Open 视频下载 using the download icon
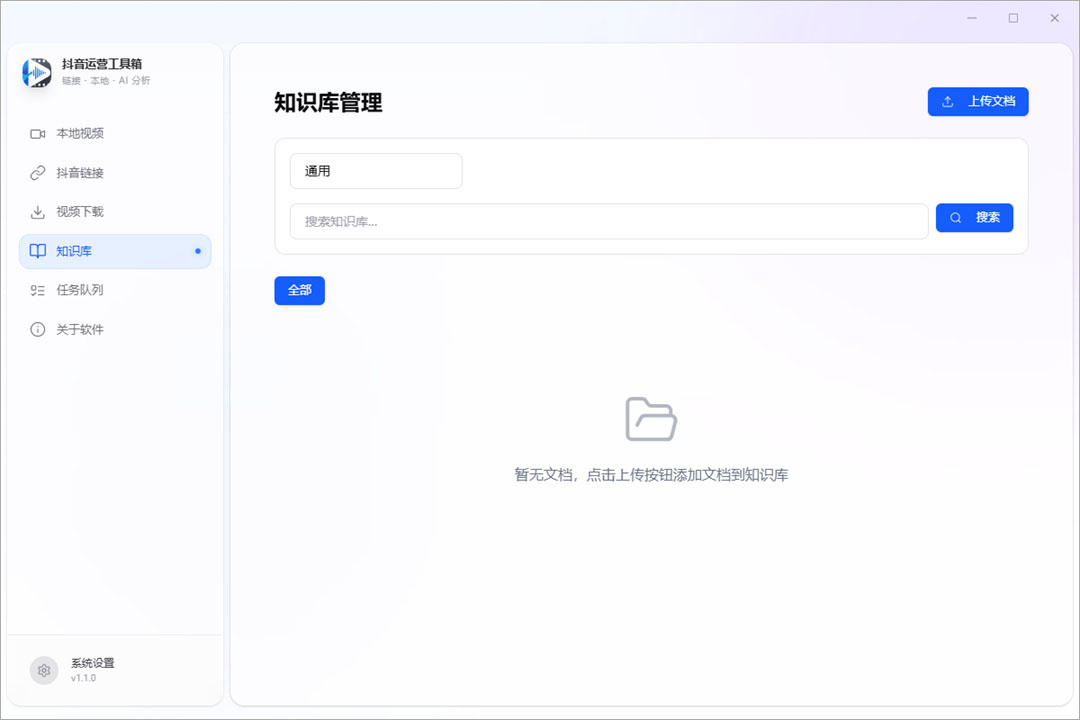 [x=39, y=211]
